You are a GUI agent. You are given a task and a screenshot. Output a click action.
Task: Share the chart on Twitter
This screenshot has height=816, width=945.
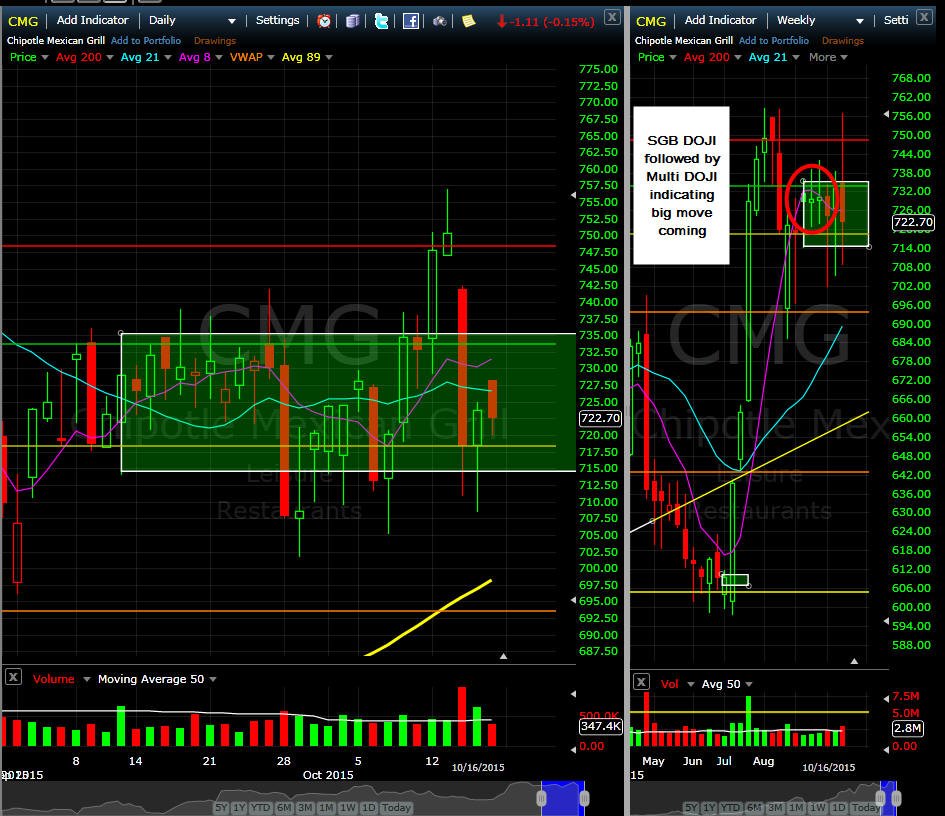coord(381,21)
